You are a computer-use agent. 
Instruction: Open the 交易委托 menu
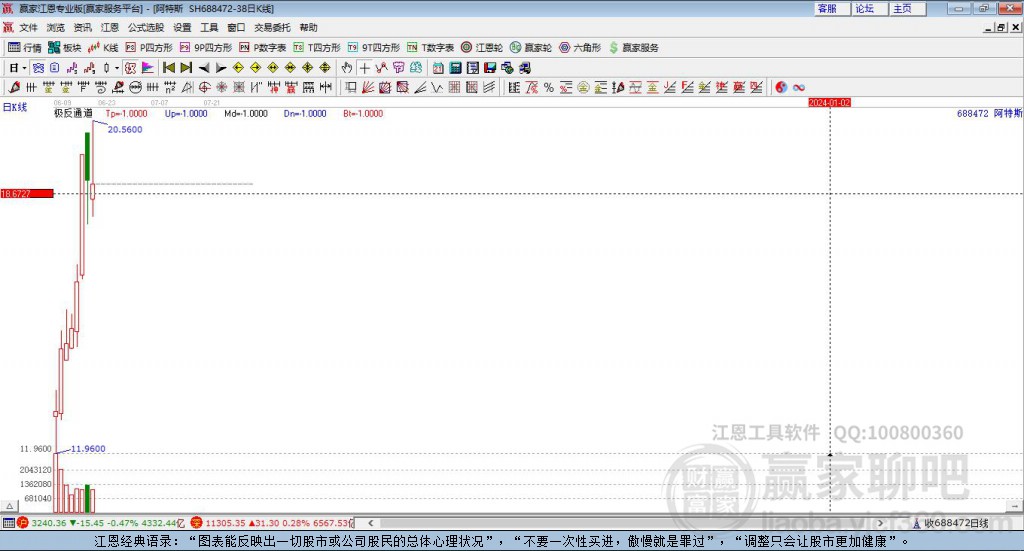click(272, 27)
